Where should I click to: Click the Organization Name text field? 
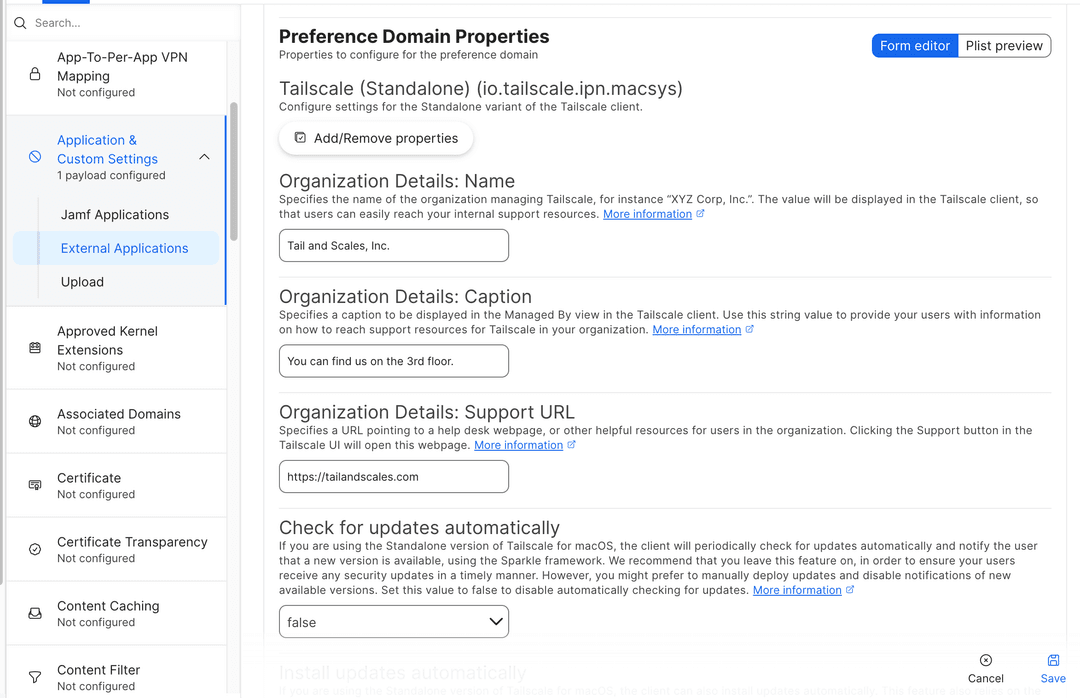coord(394,246)
